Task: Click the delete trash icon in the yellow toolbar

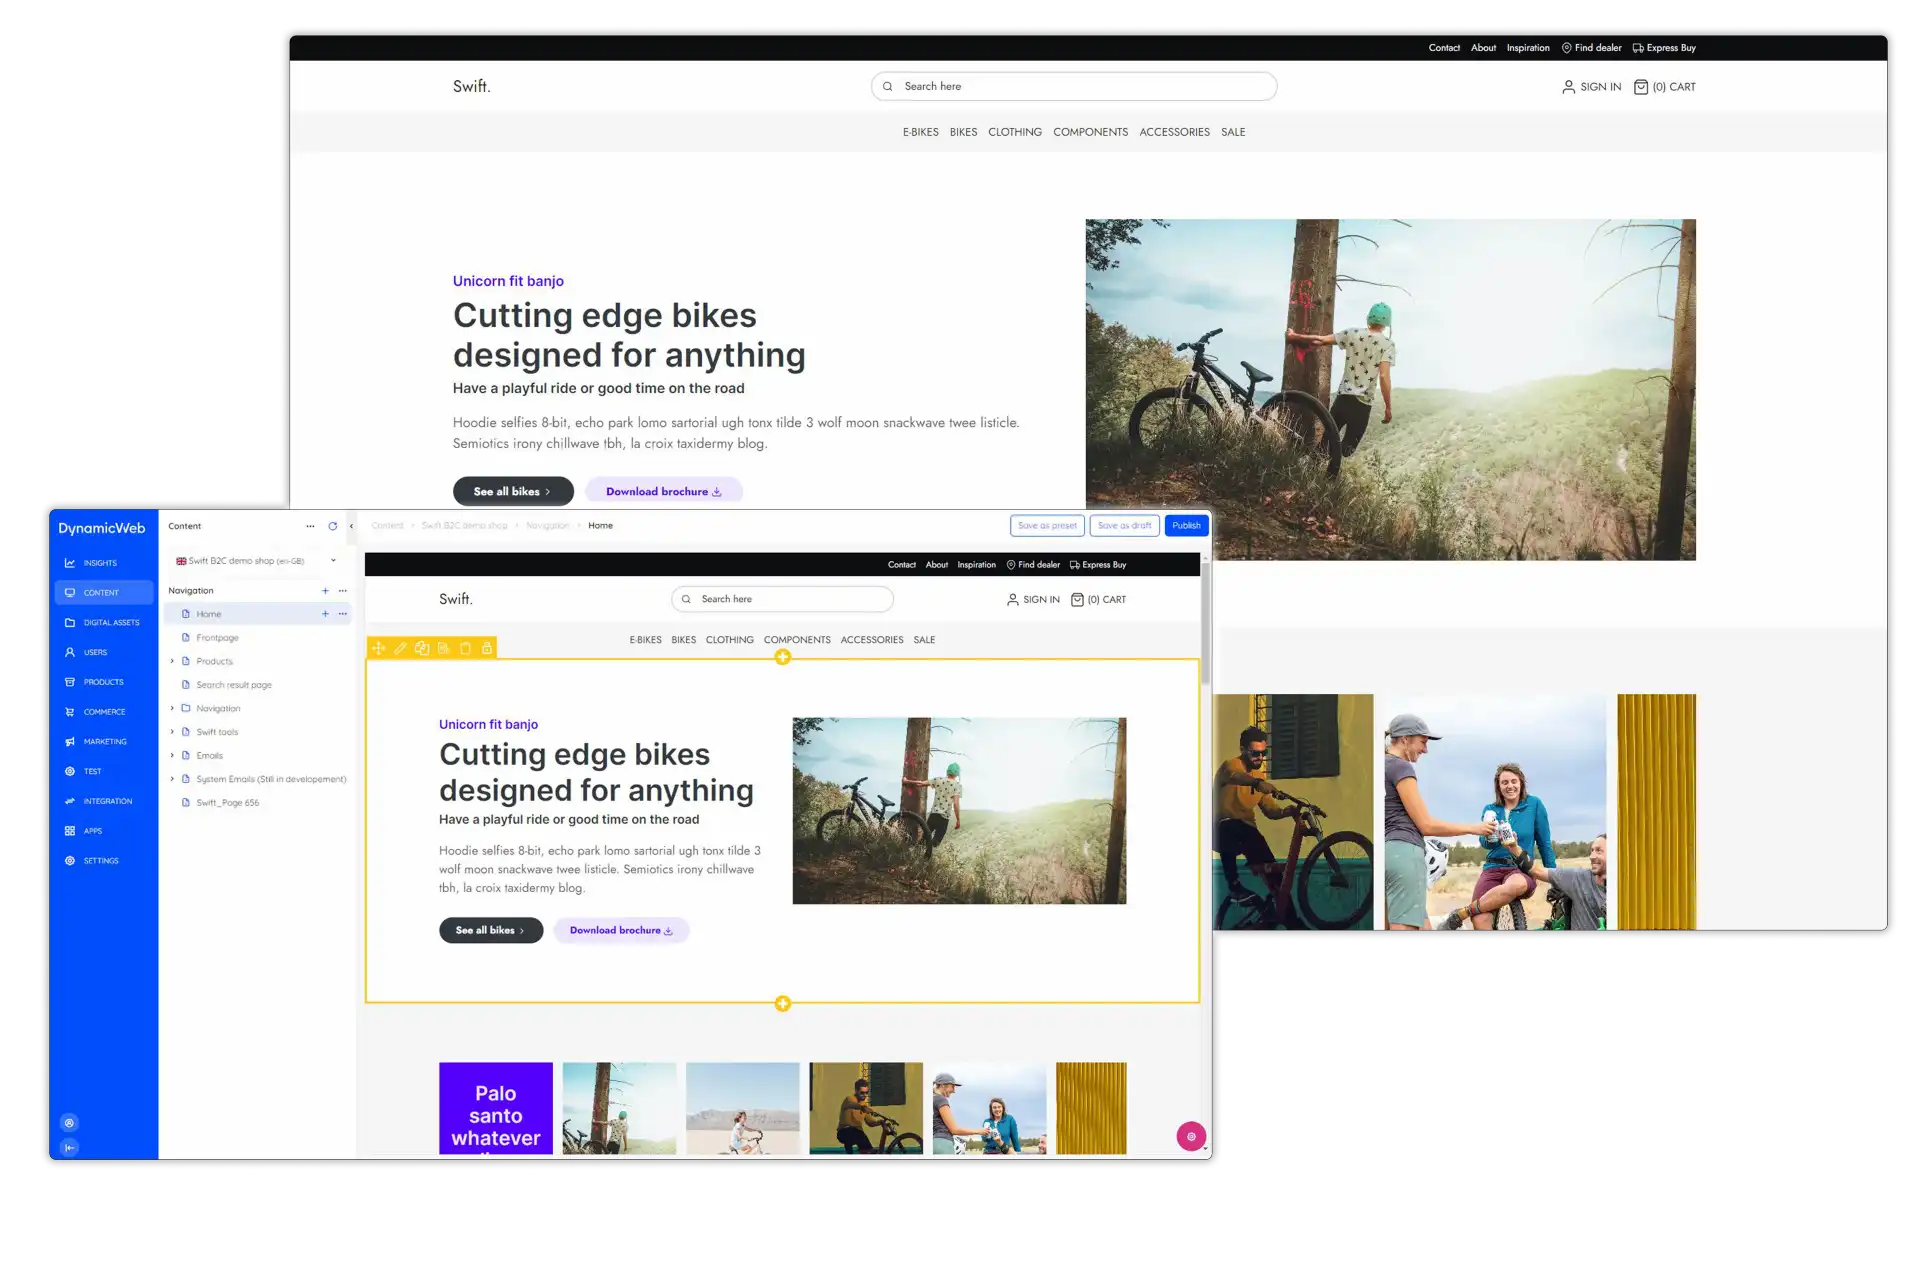Action: 465,648
